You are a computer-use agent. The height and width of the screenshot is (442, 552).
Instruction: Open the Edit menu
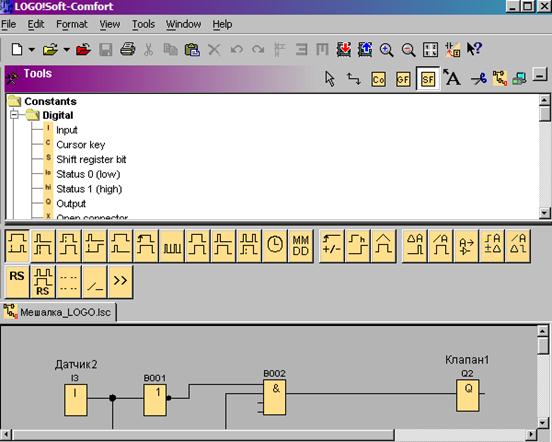point(36,24)
